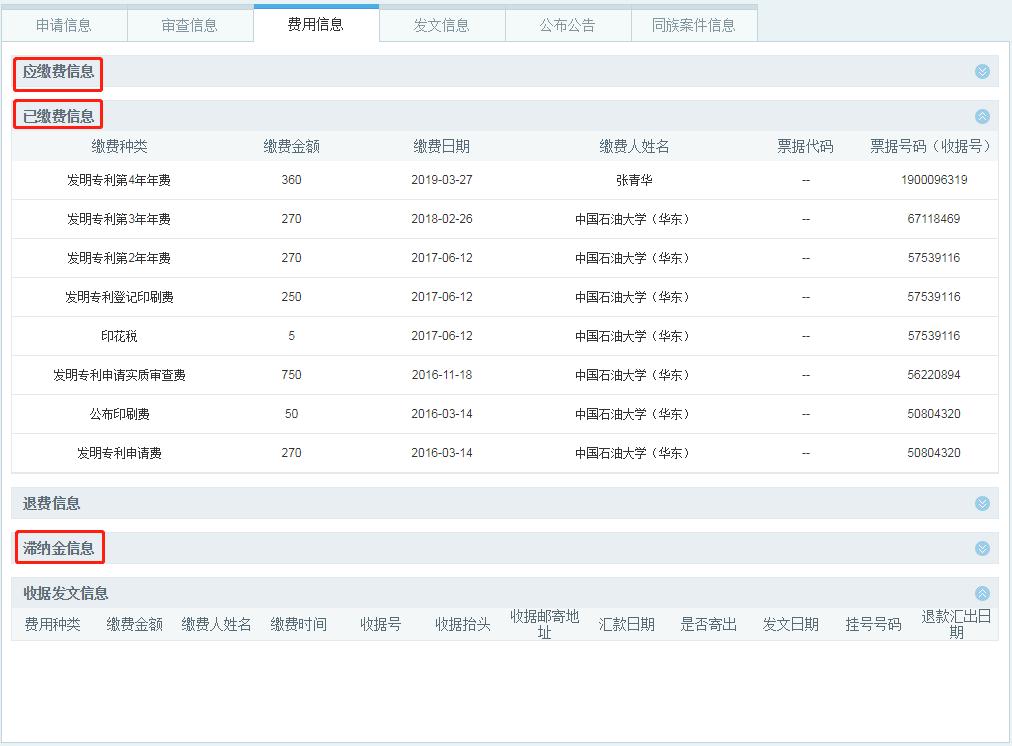Click receipt number 56220894
This screenshot has height=746, width=1012.
934,375
